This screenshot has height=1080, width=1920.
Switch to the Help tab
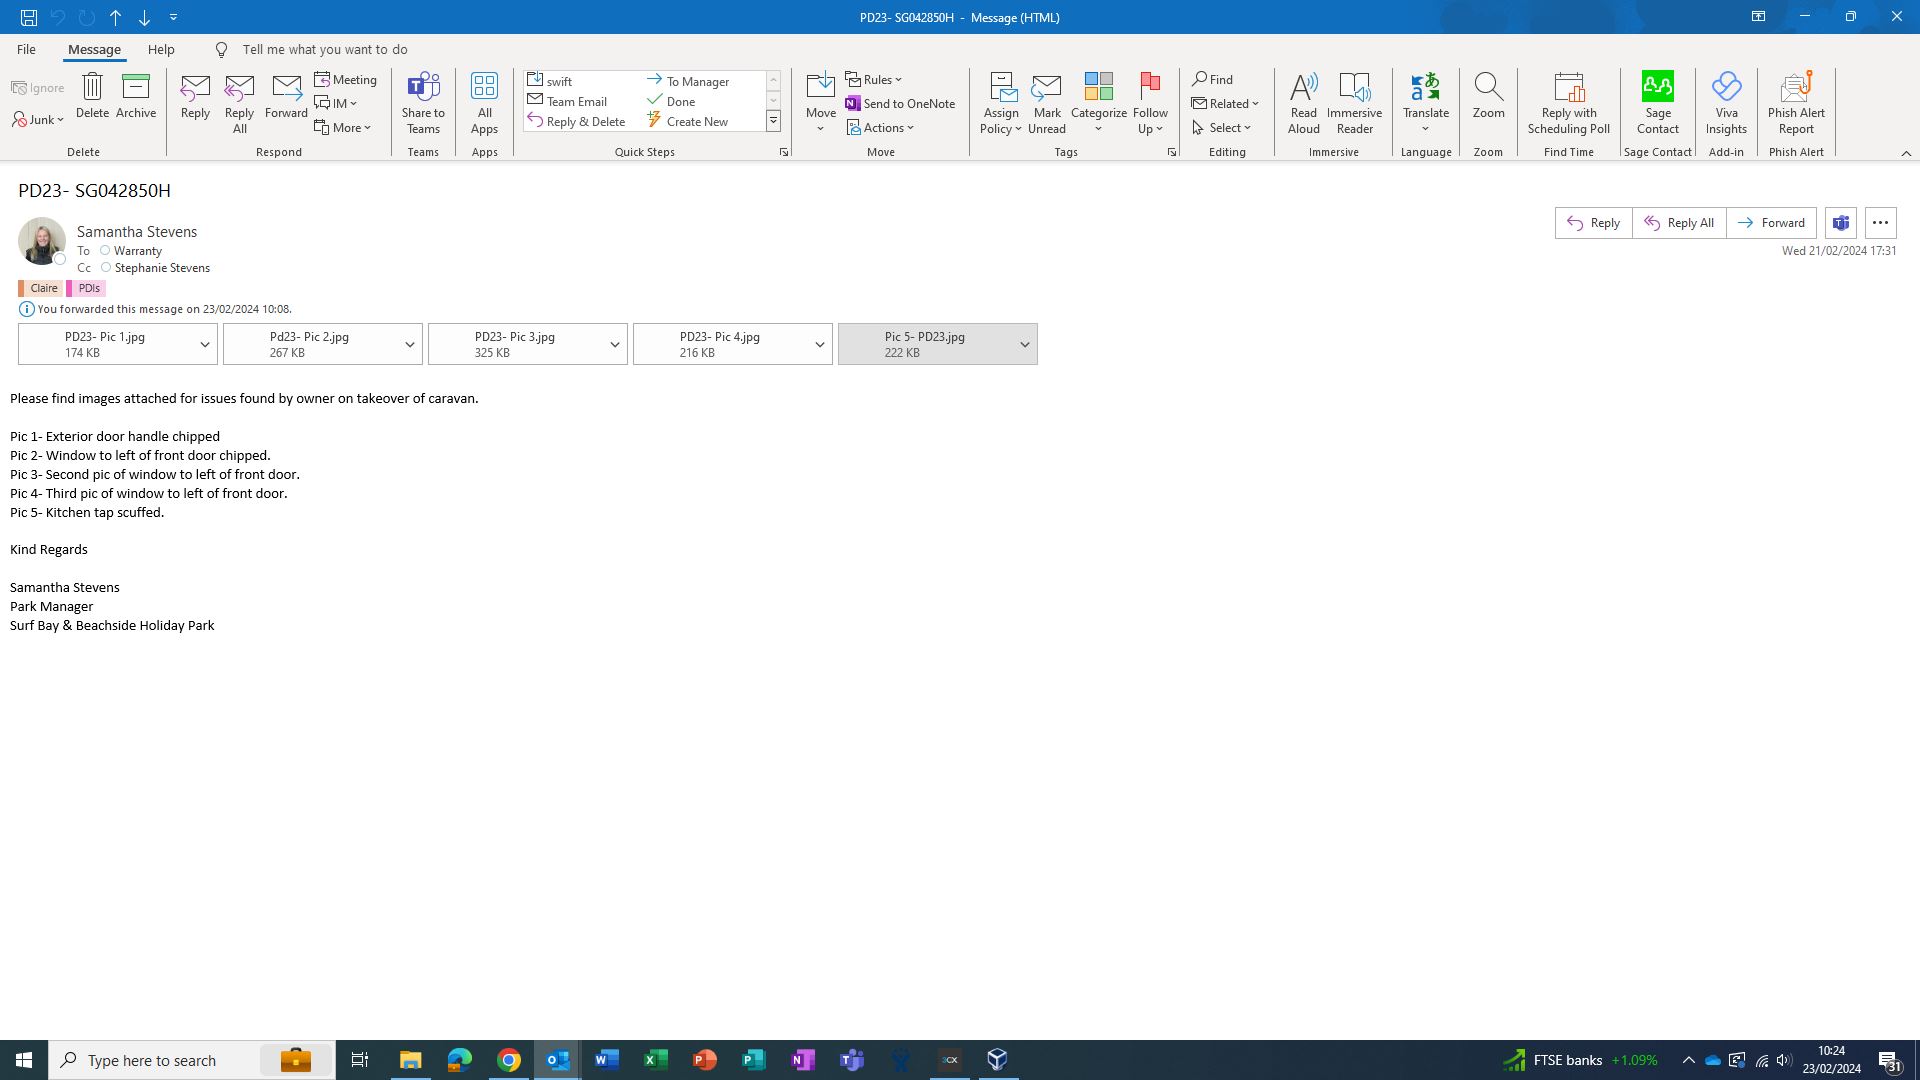161,49
